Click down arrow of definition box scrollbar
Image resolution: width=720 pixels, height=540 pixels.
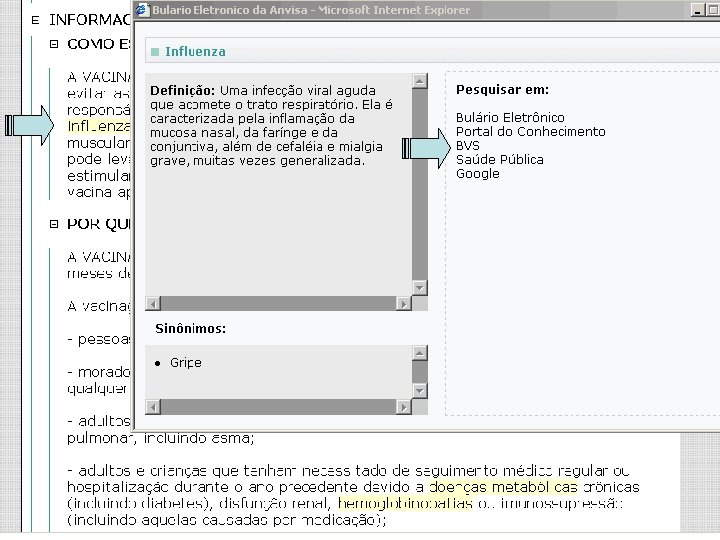coord(420,288)
